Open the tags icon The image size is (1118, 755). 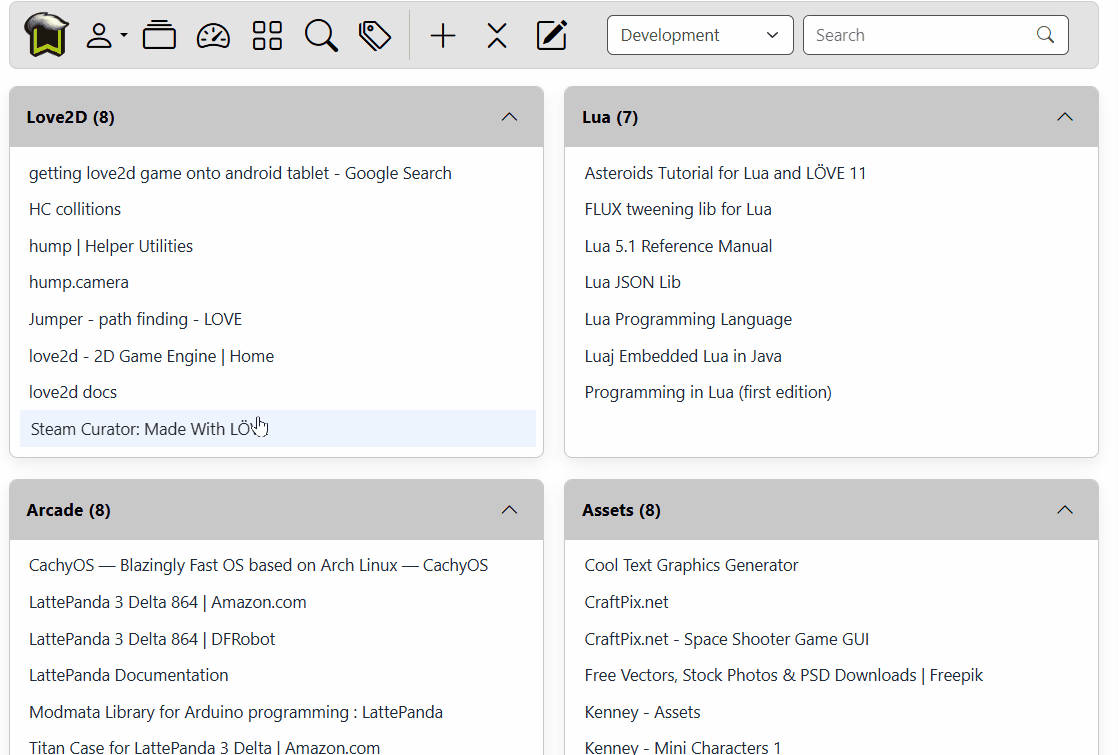pos(375,35)
